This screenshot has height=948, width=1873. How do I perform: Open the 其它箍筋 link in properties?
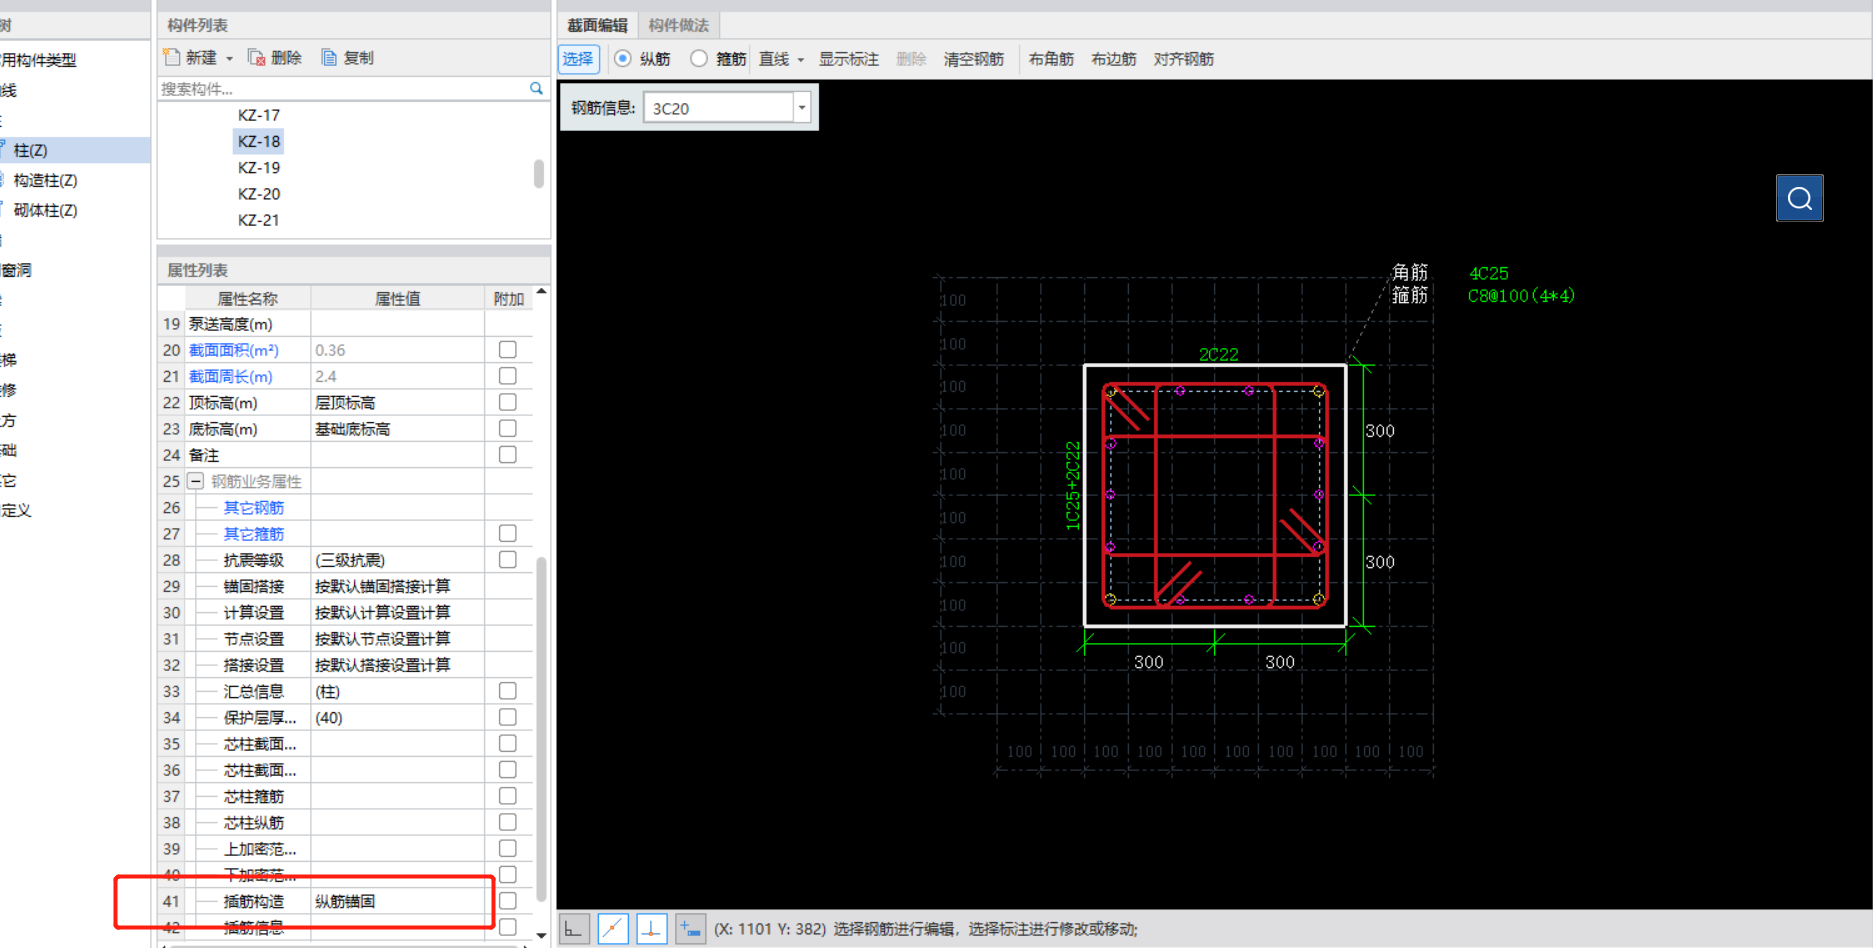click(254, 534)
